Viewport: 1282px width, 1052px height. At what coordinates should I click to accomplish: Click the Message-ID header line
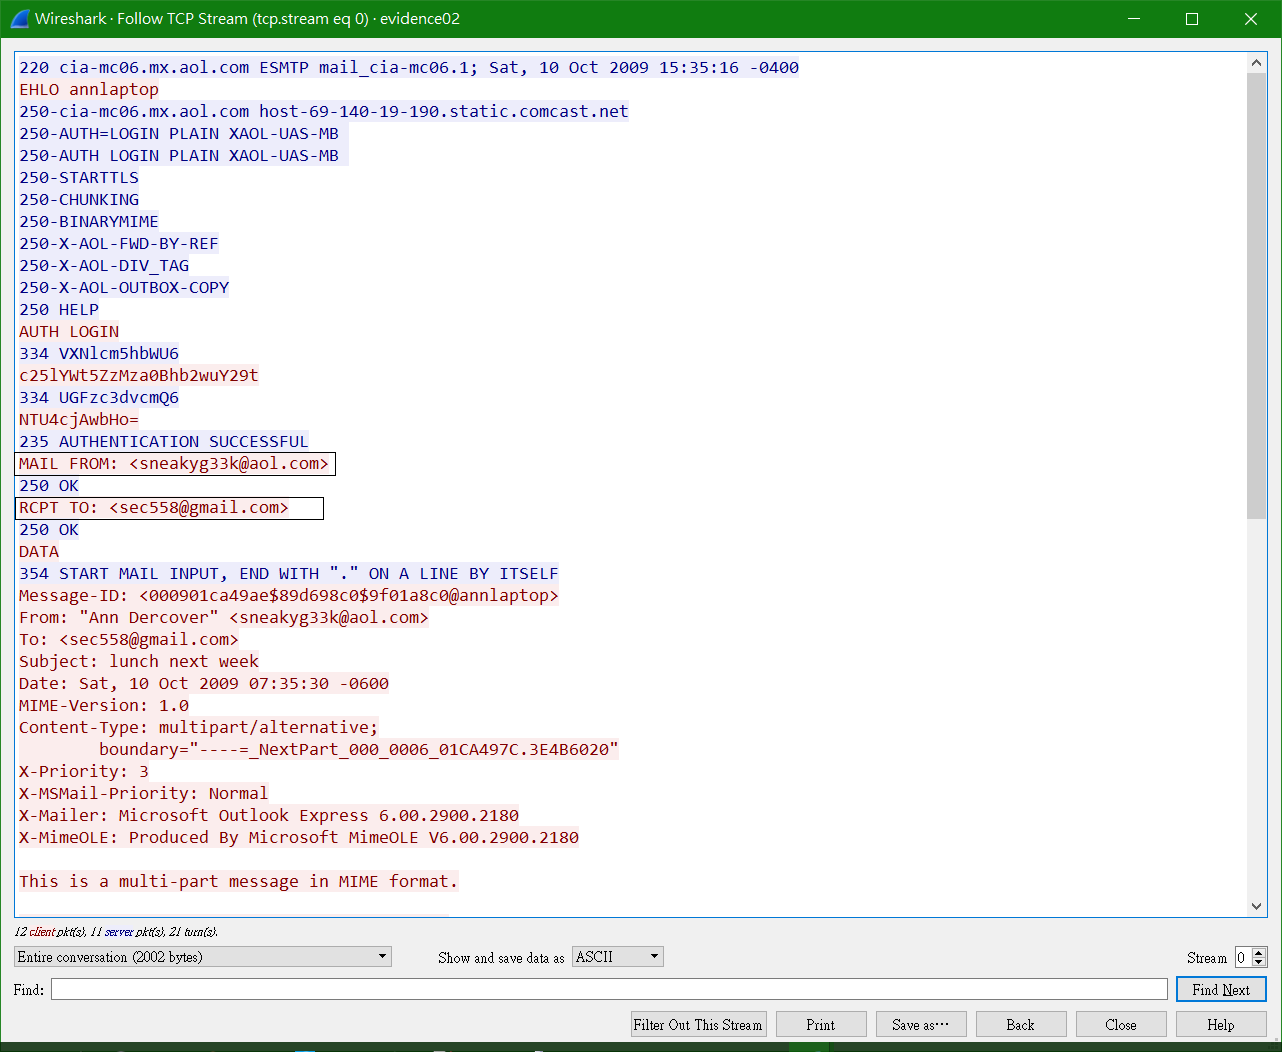pyautogui.click(x=289, y=595)
